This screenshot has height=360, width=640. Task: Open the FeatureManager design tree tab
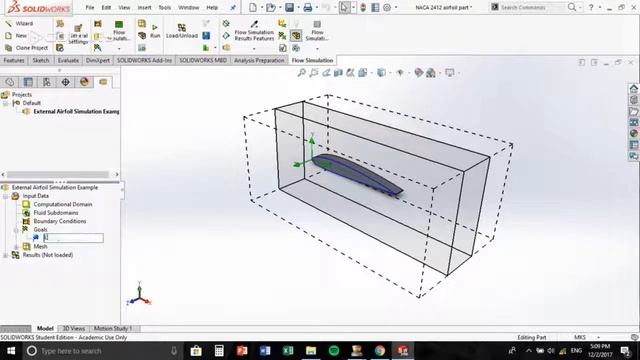click(x=9, y=82)
